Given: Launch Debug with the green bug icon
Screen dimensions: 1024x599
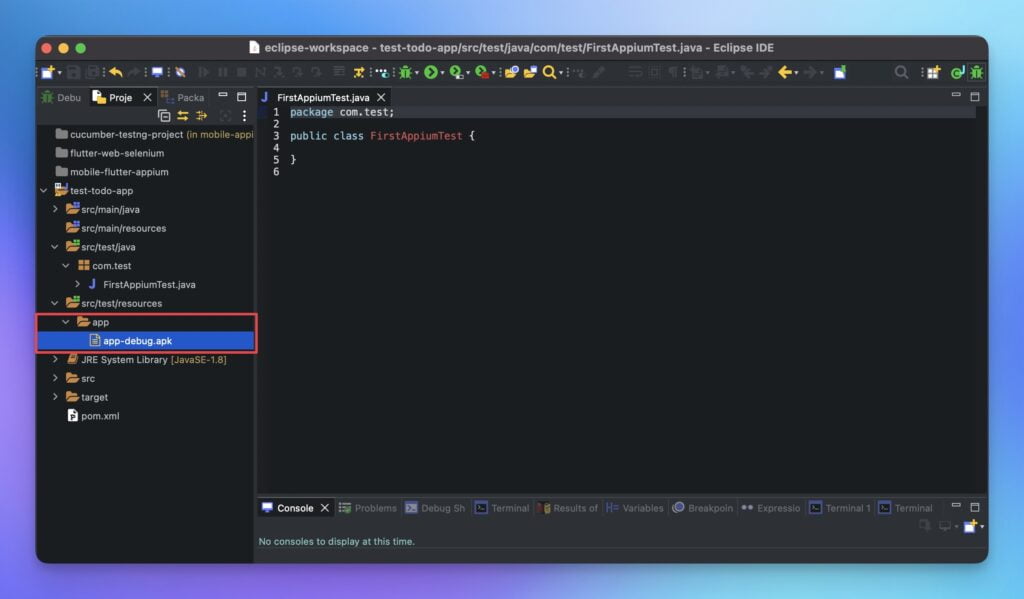Looking at the screenshot, I should click(406, 73).
